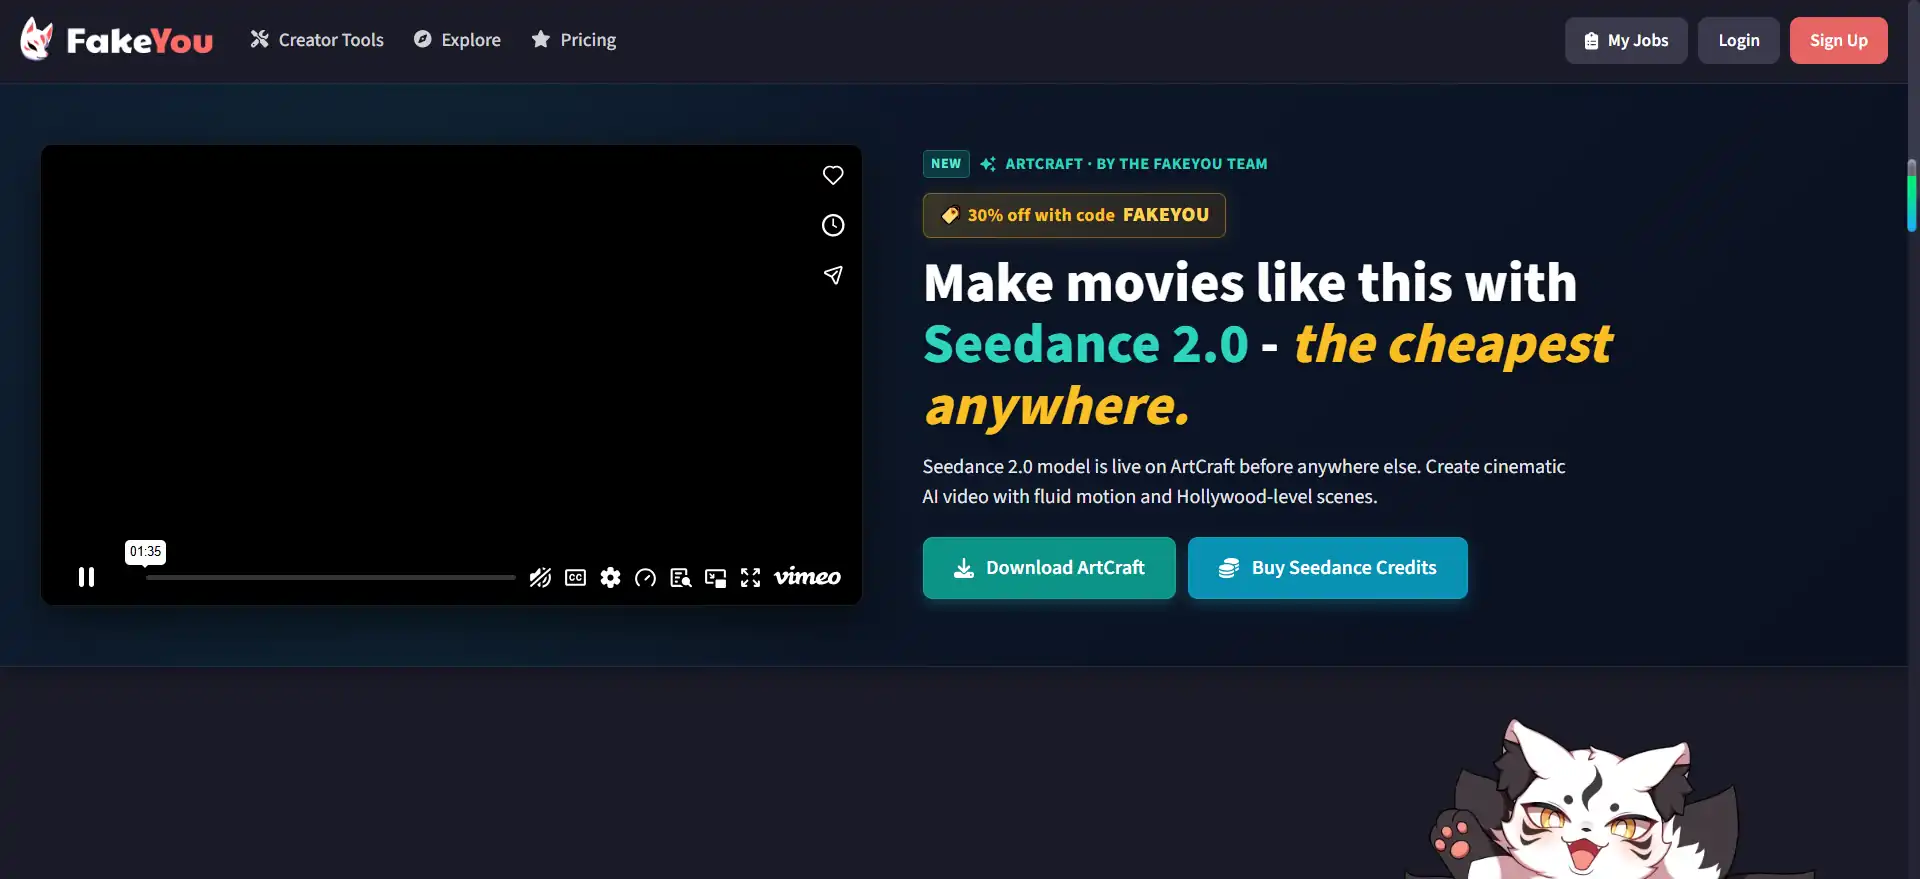
Task: Open the Vimeo logo link
Action: pos(807,577)
